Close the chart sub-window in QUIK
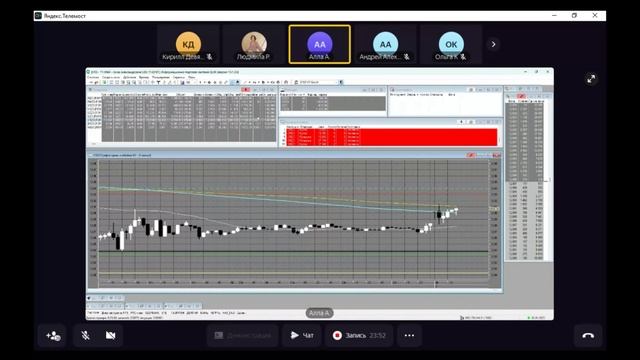The image size is (640, 360). 496,156
